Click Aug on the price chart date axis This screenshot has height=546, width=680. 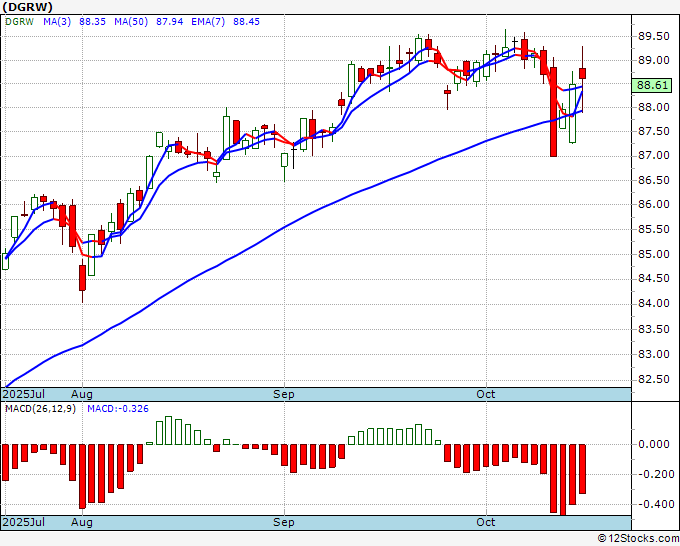click(x=82, y=394)
